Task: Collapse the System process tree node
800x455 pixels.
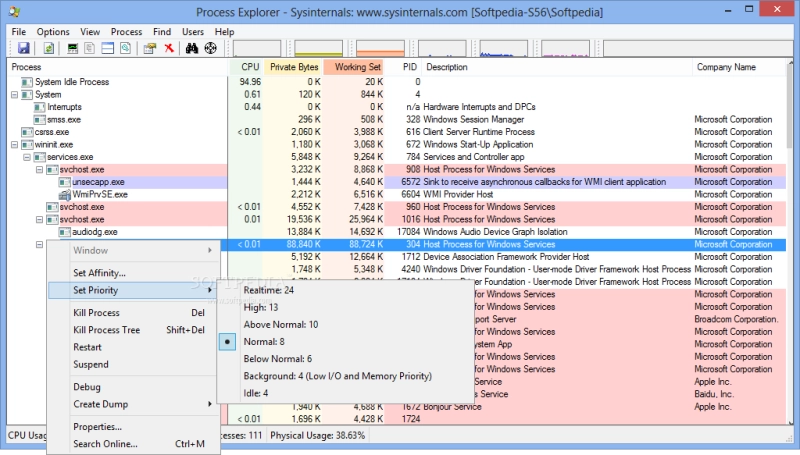Action: pos(14,95)
